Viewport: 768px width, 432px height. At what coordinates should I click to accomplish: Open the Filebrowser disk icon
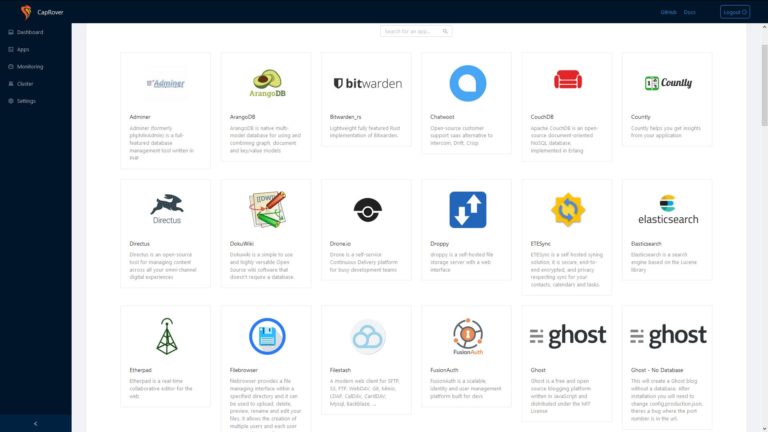tap(266, 335)
